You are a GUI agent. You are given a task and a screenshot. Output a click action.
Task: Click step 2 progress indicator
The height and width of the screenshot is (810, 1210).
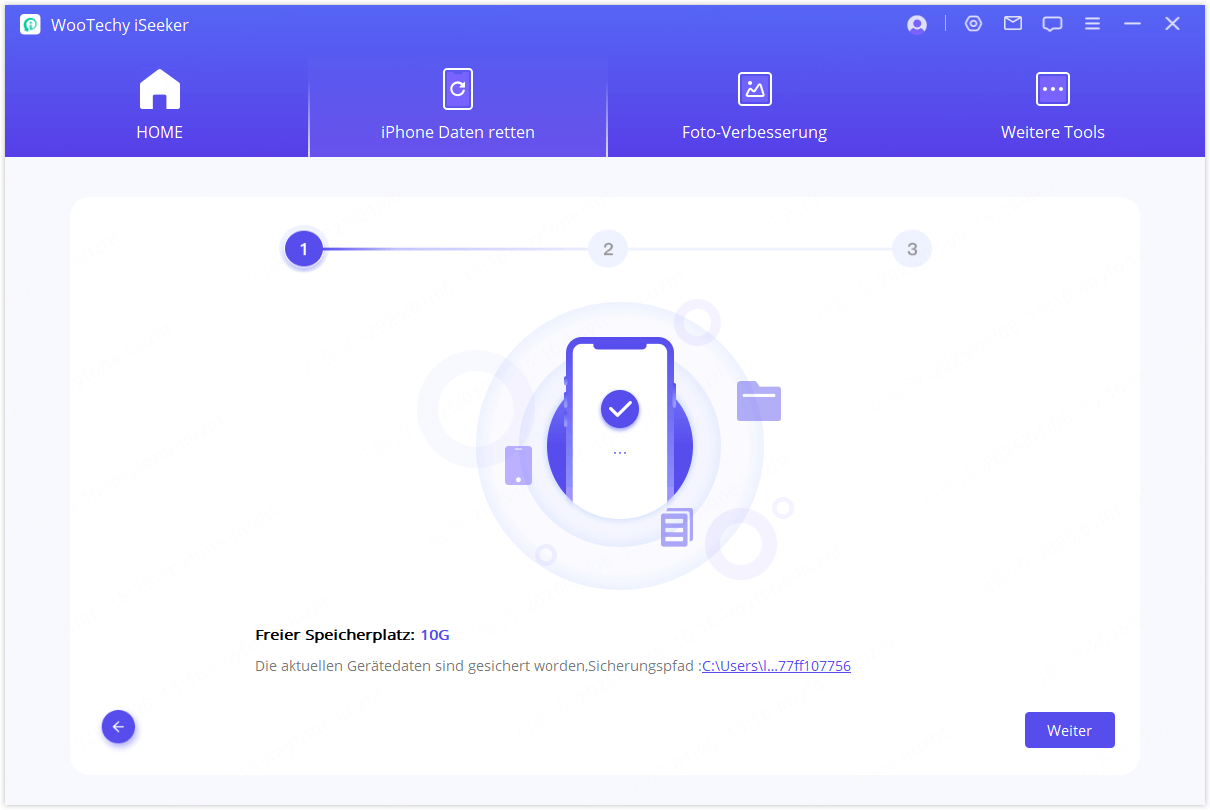coord(607,248)
